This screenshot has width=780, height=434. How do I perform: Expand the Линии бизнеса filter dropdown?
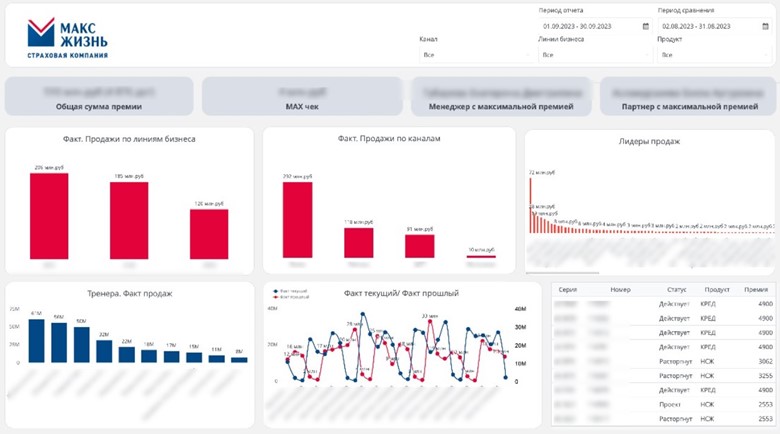click(x=595, y=55)
